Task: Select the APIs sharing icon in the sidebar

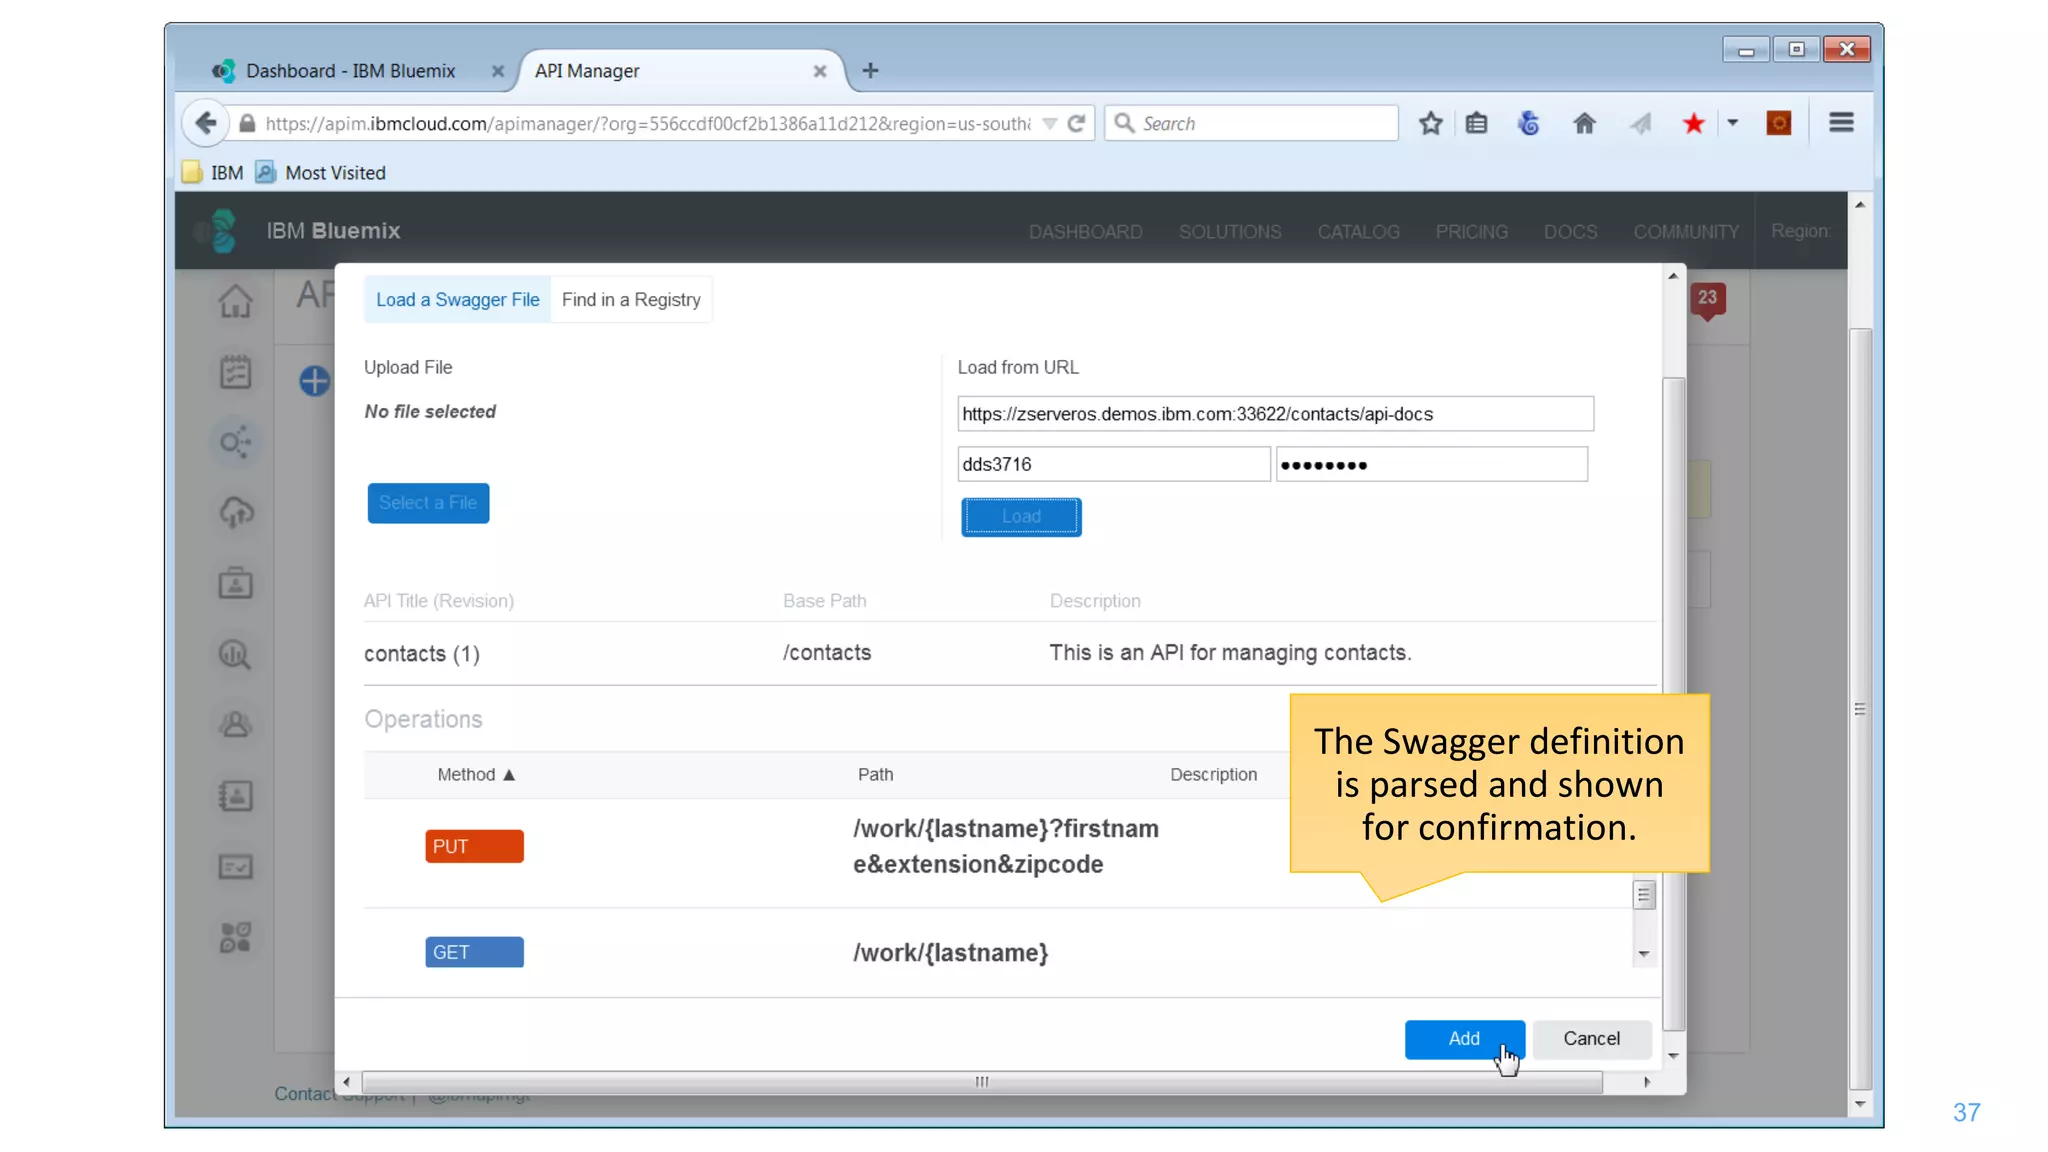Action: coord(236,442)
